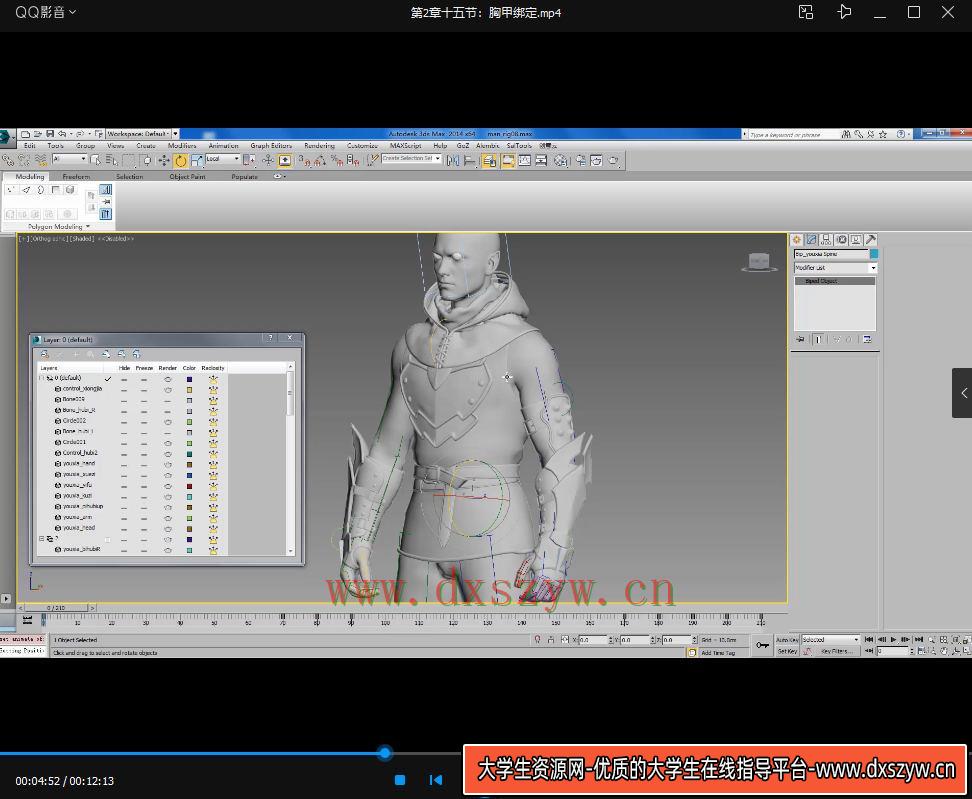The width and height of the screenshot is (972, 799).
Task: Open the Workspace: Default dropdown
Action: point(142,134)
